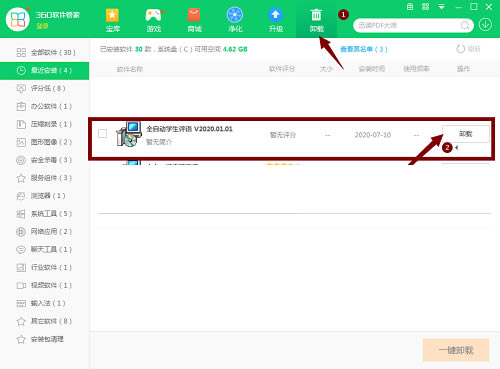The image size is (500, 369).
Task: Expand arrow beside the 卸载 button
Action: pyautogui.click(x=457, y=148)
